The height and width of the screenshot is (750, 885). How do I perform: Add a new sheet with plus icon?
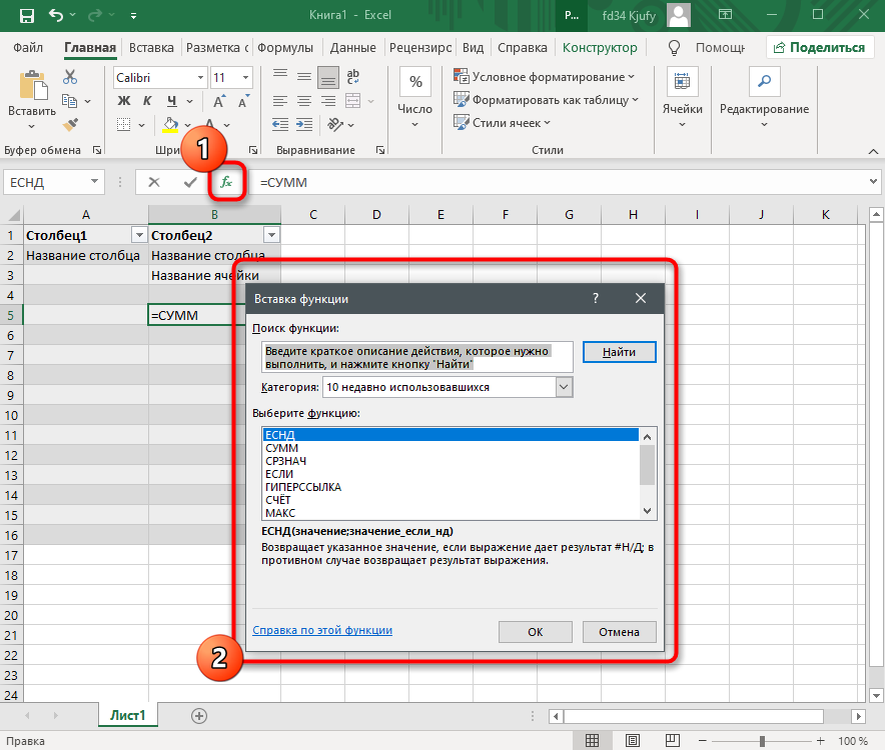coord(199,715)
